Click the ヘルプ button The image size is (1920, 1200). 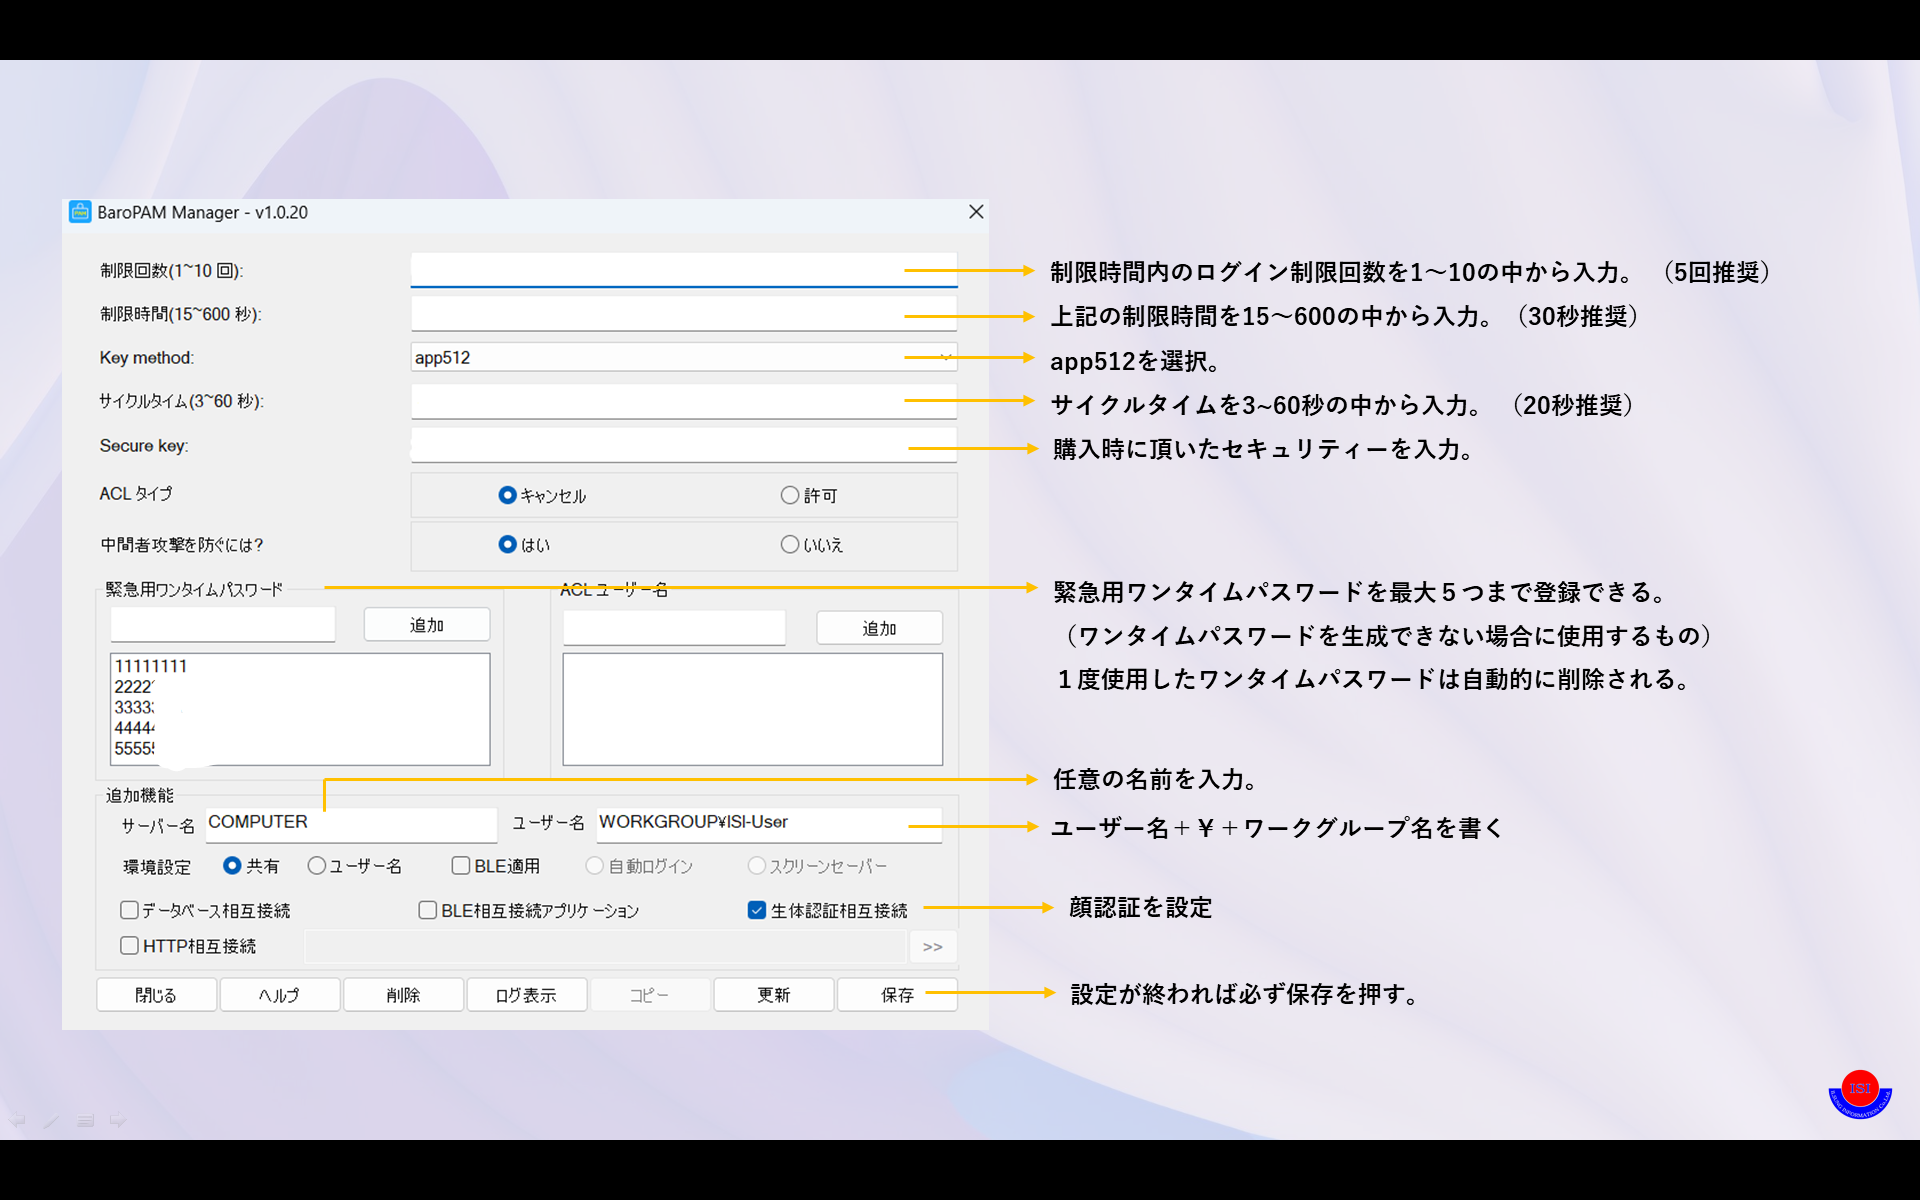point(279,995)
